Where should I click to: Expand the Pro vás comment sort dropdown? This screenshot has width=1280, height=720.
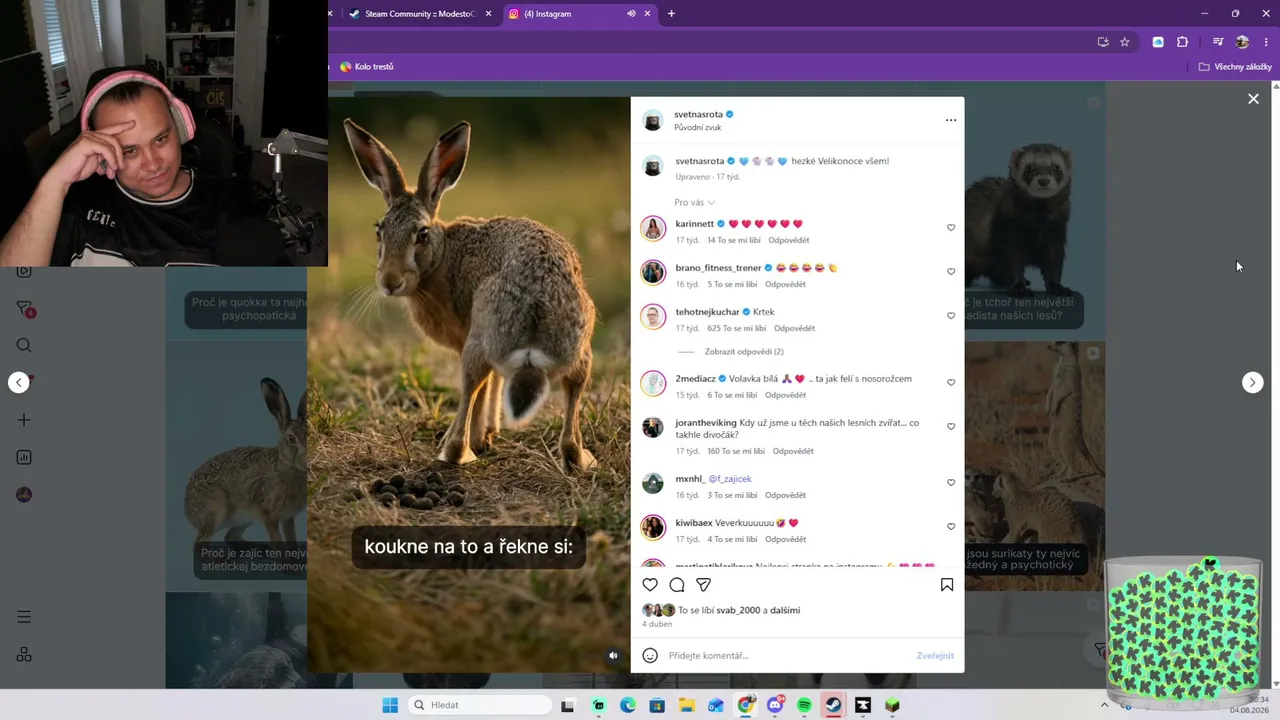[695, 203]
